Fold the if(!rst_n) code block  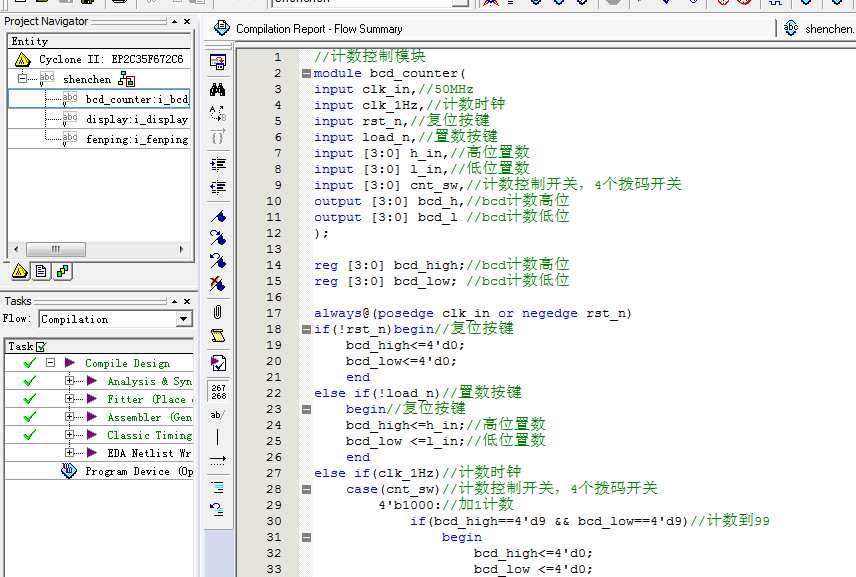[306, 329]
